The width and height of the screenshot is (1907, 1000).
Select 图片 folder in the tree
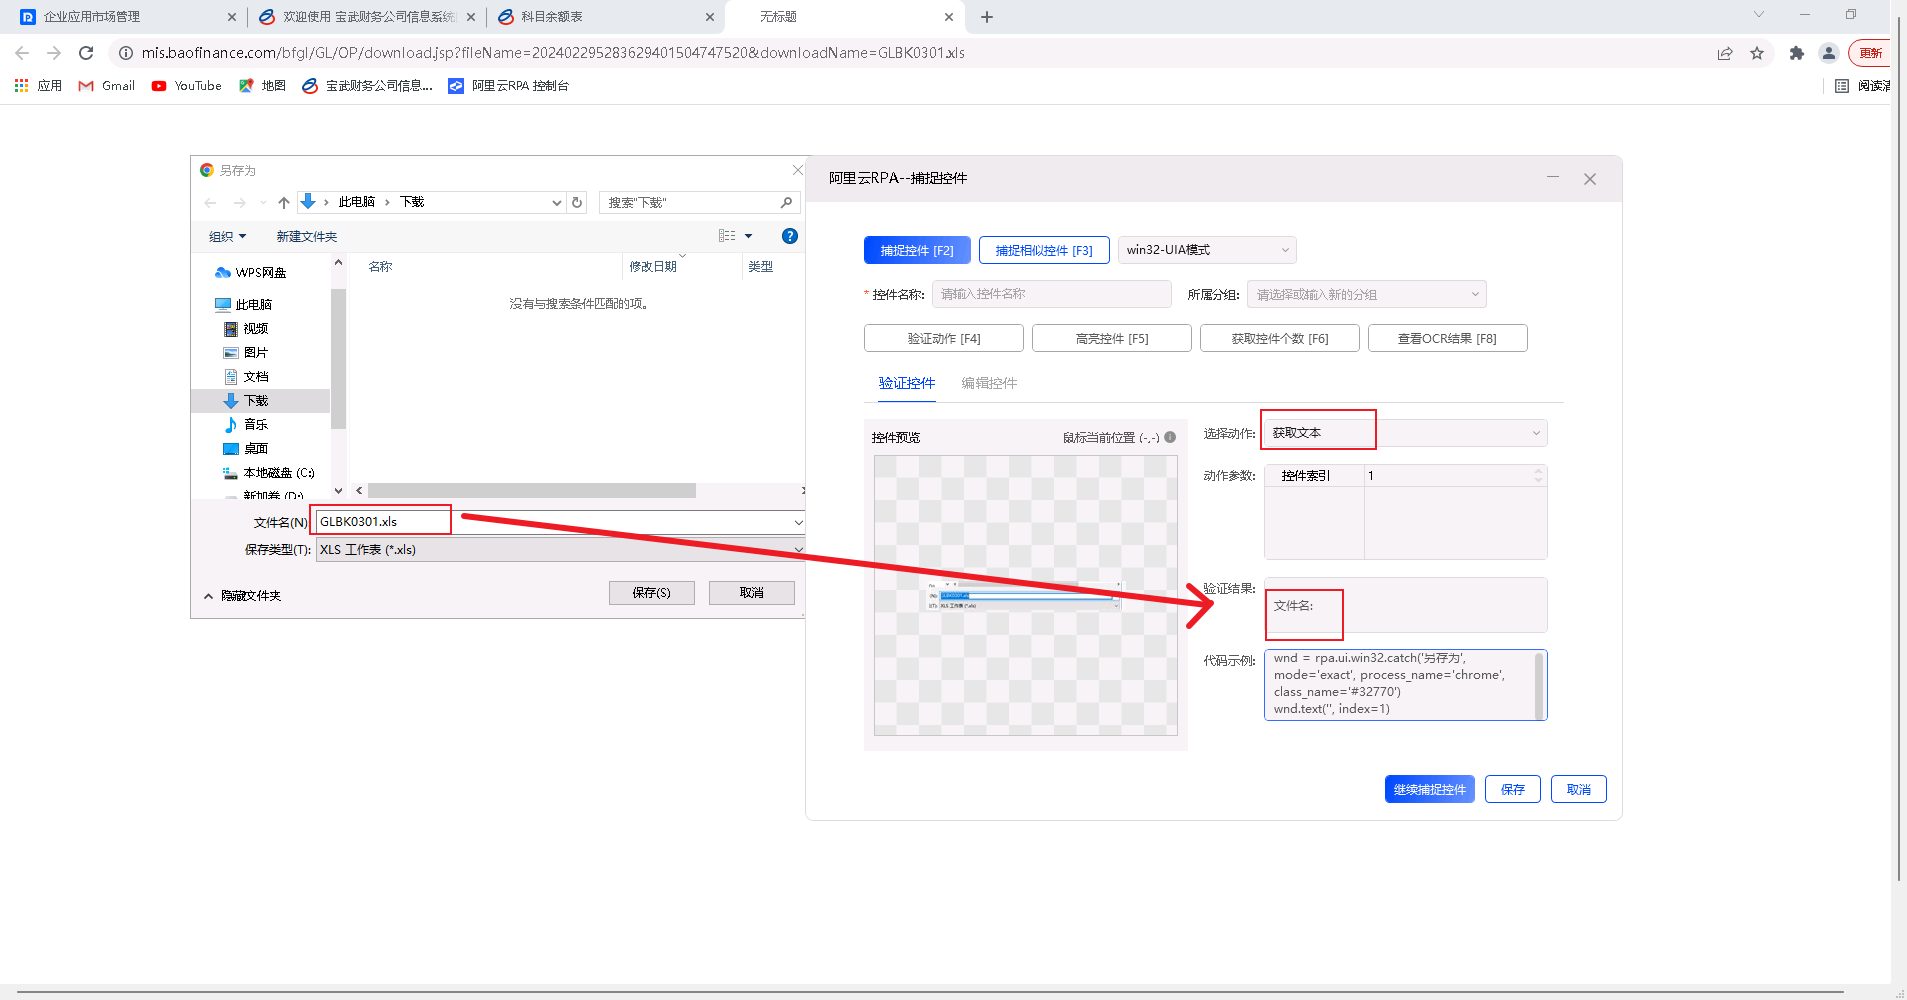click(x=246, y=353)
